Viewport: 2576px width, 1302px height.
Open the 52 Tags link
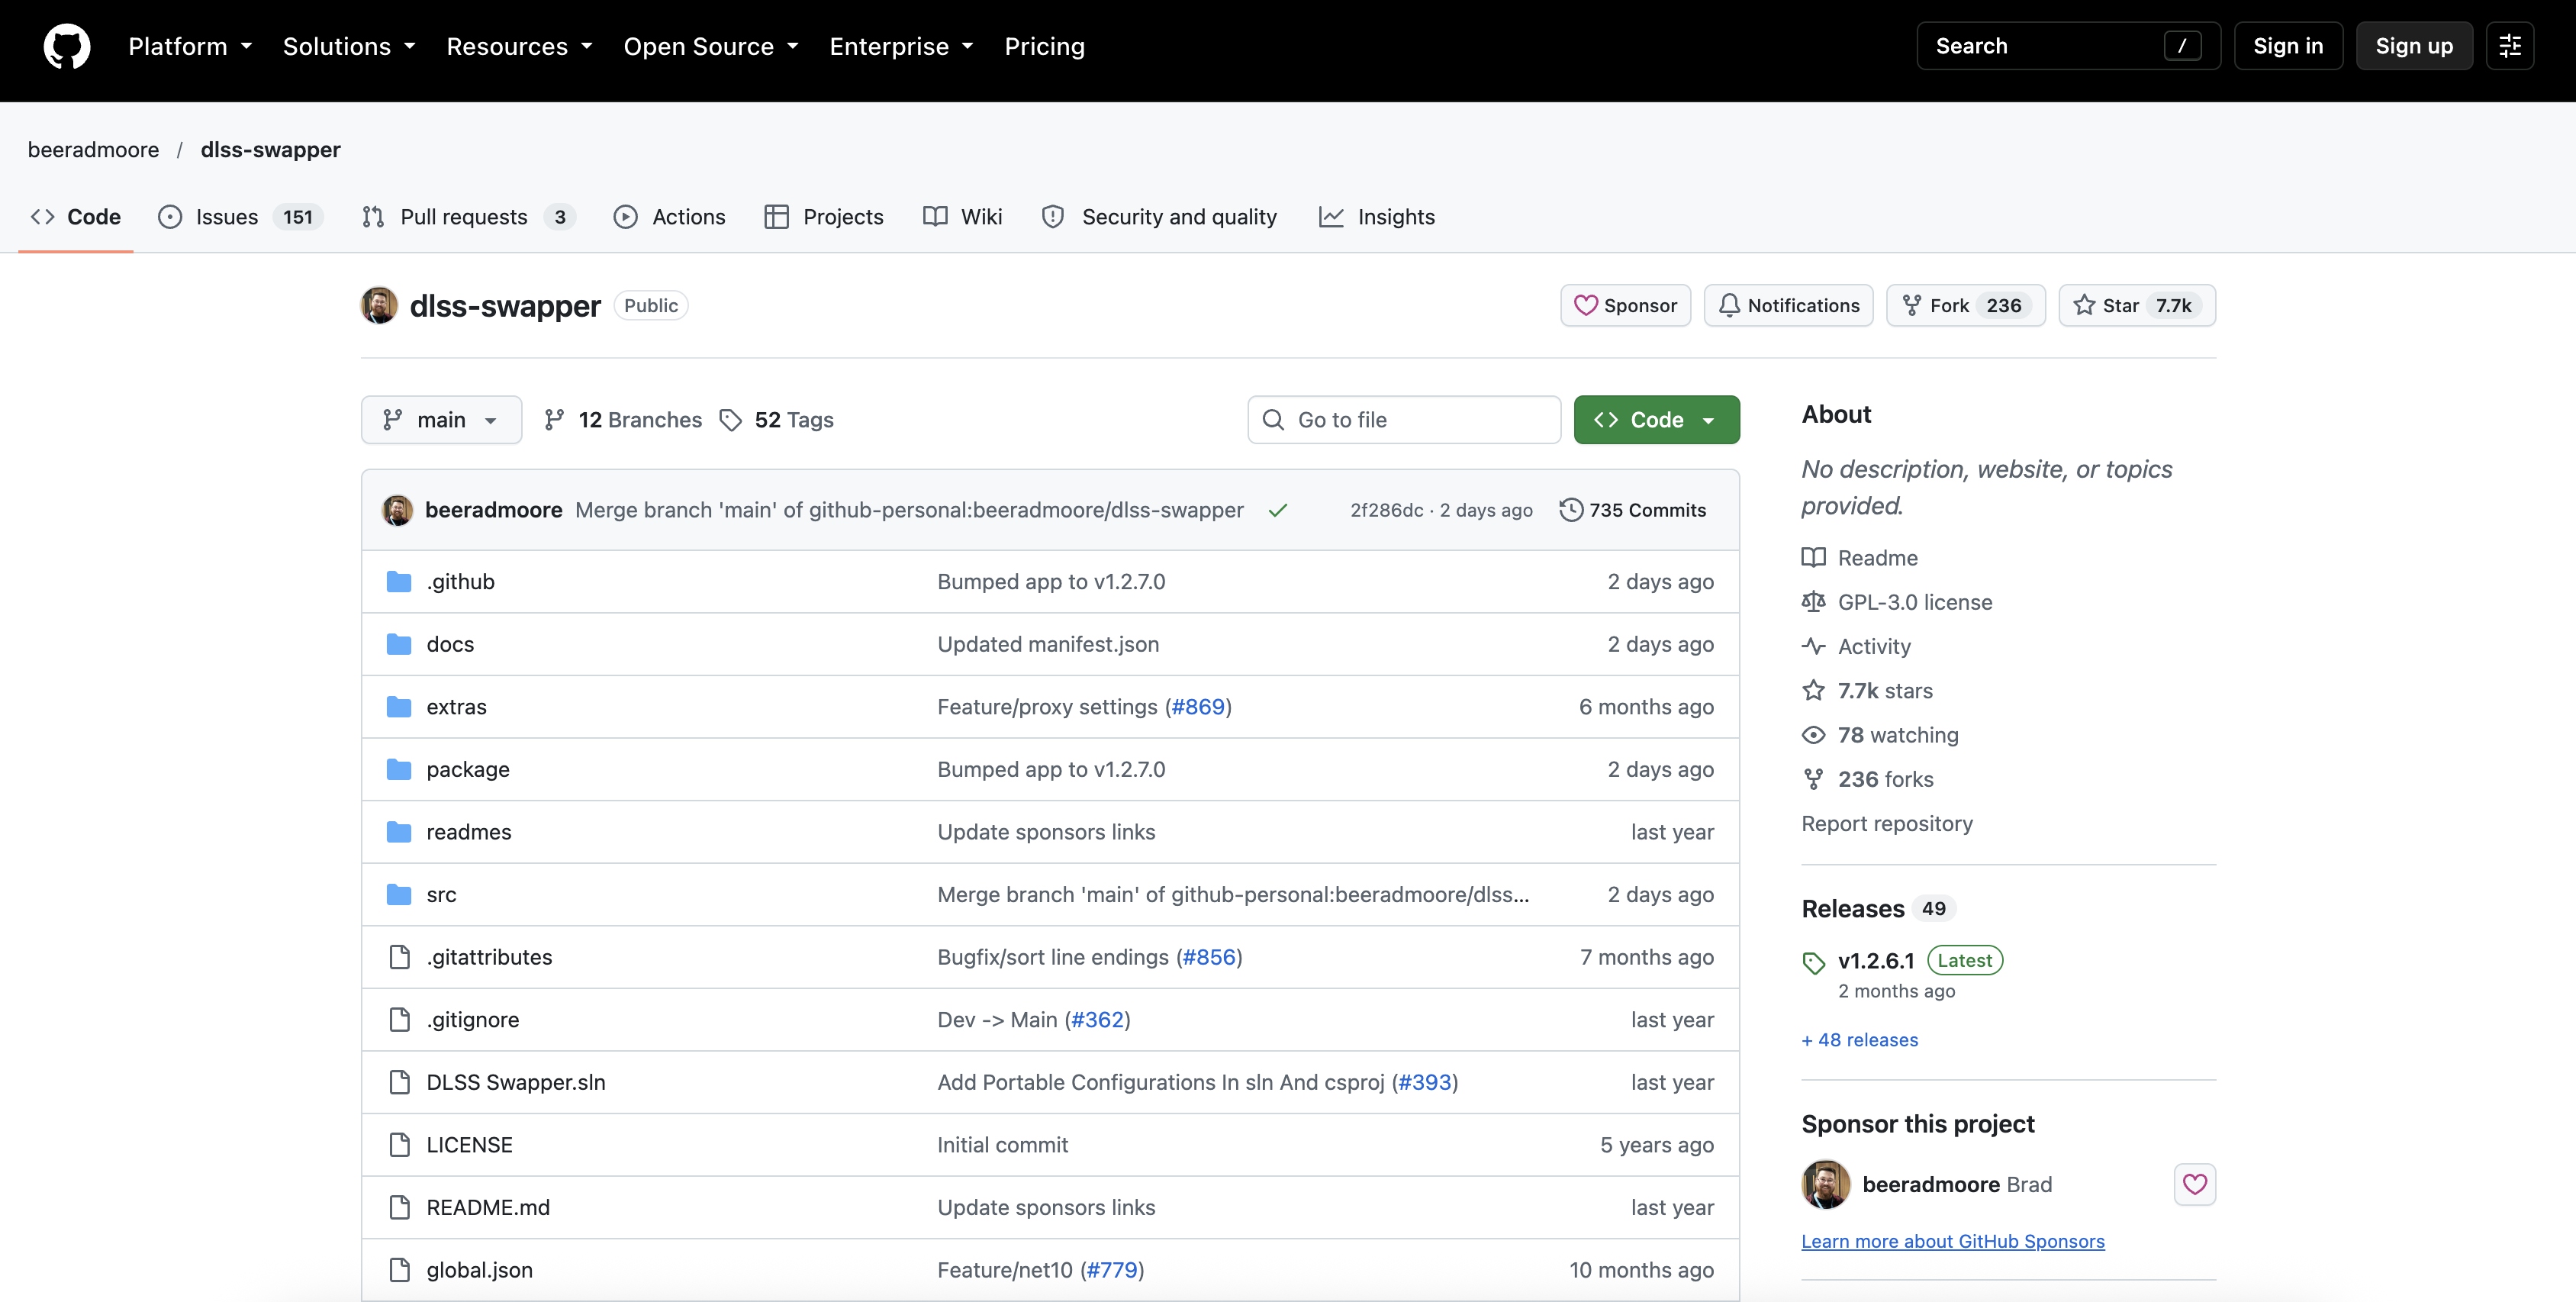(777, 420)
